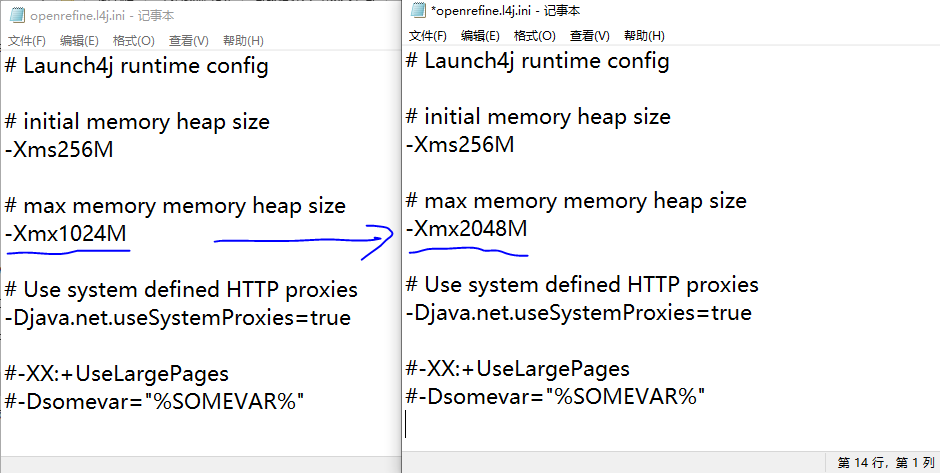
Task: Open 格式(O) menu in the right Notepad window
Action: point(535,36)
